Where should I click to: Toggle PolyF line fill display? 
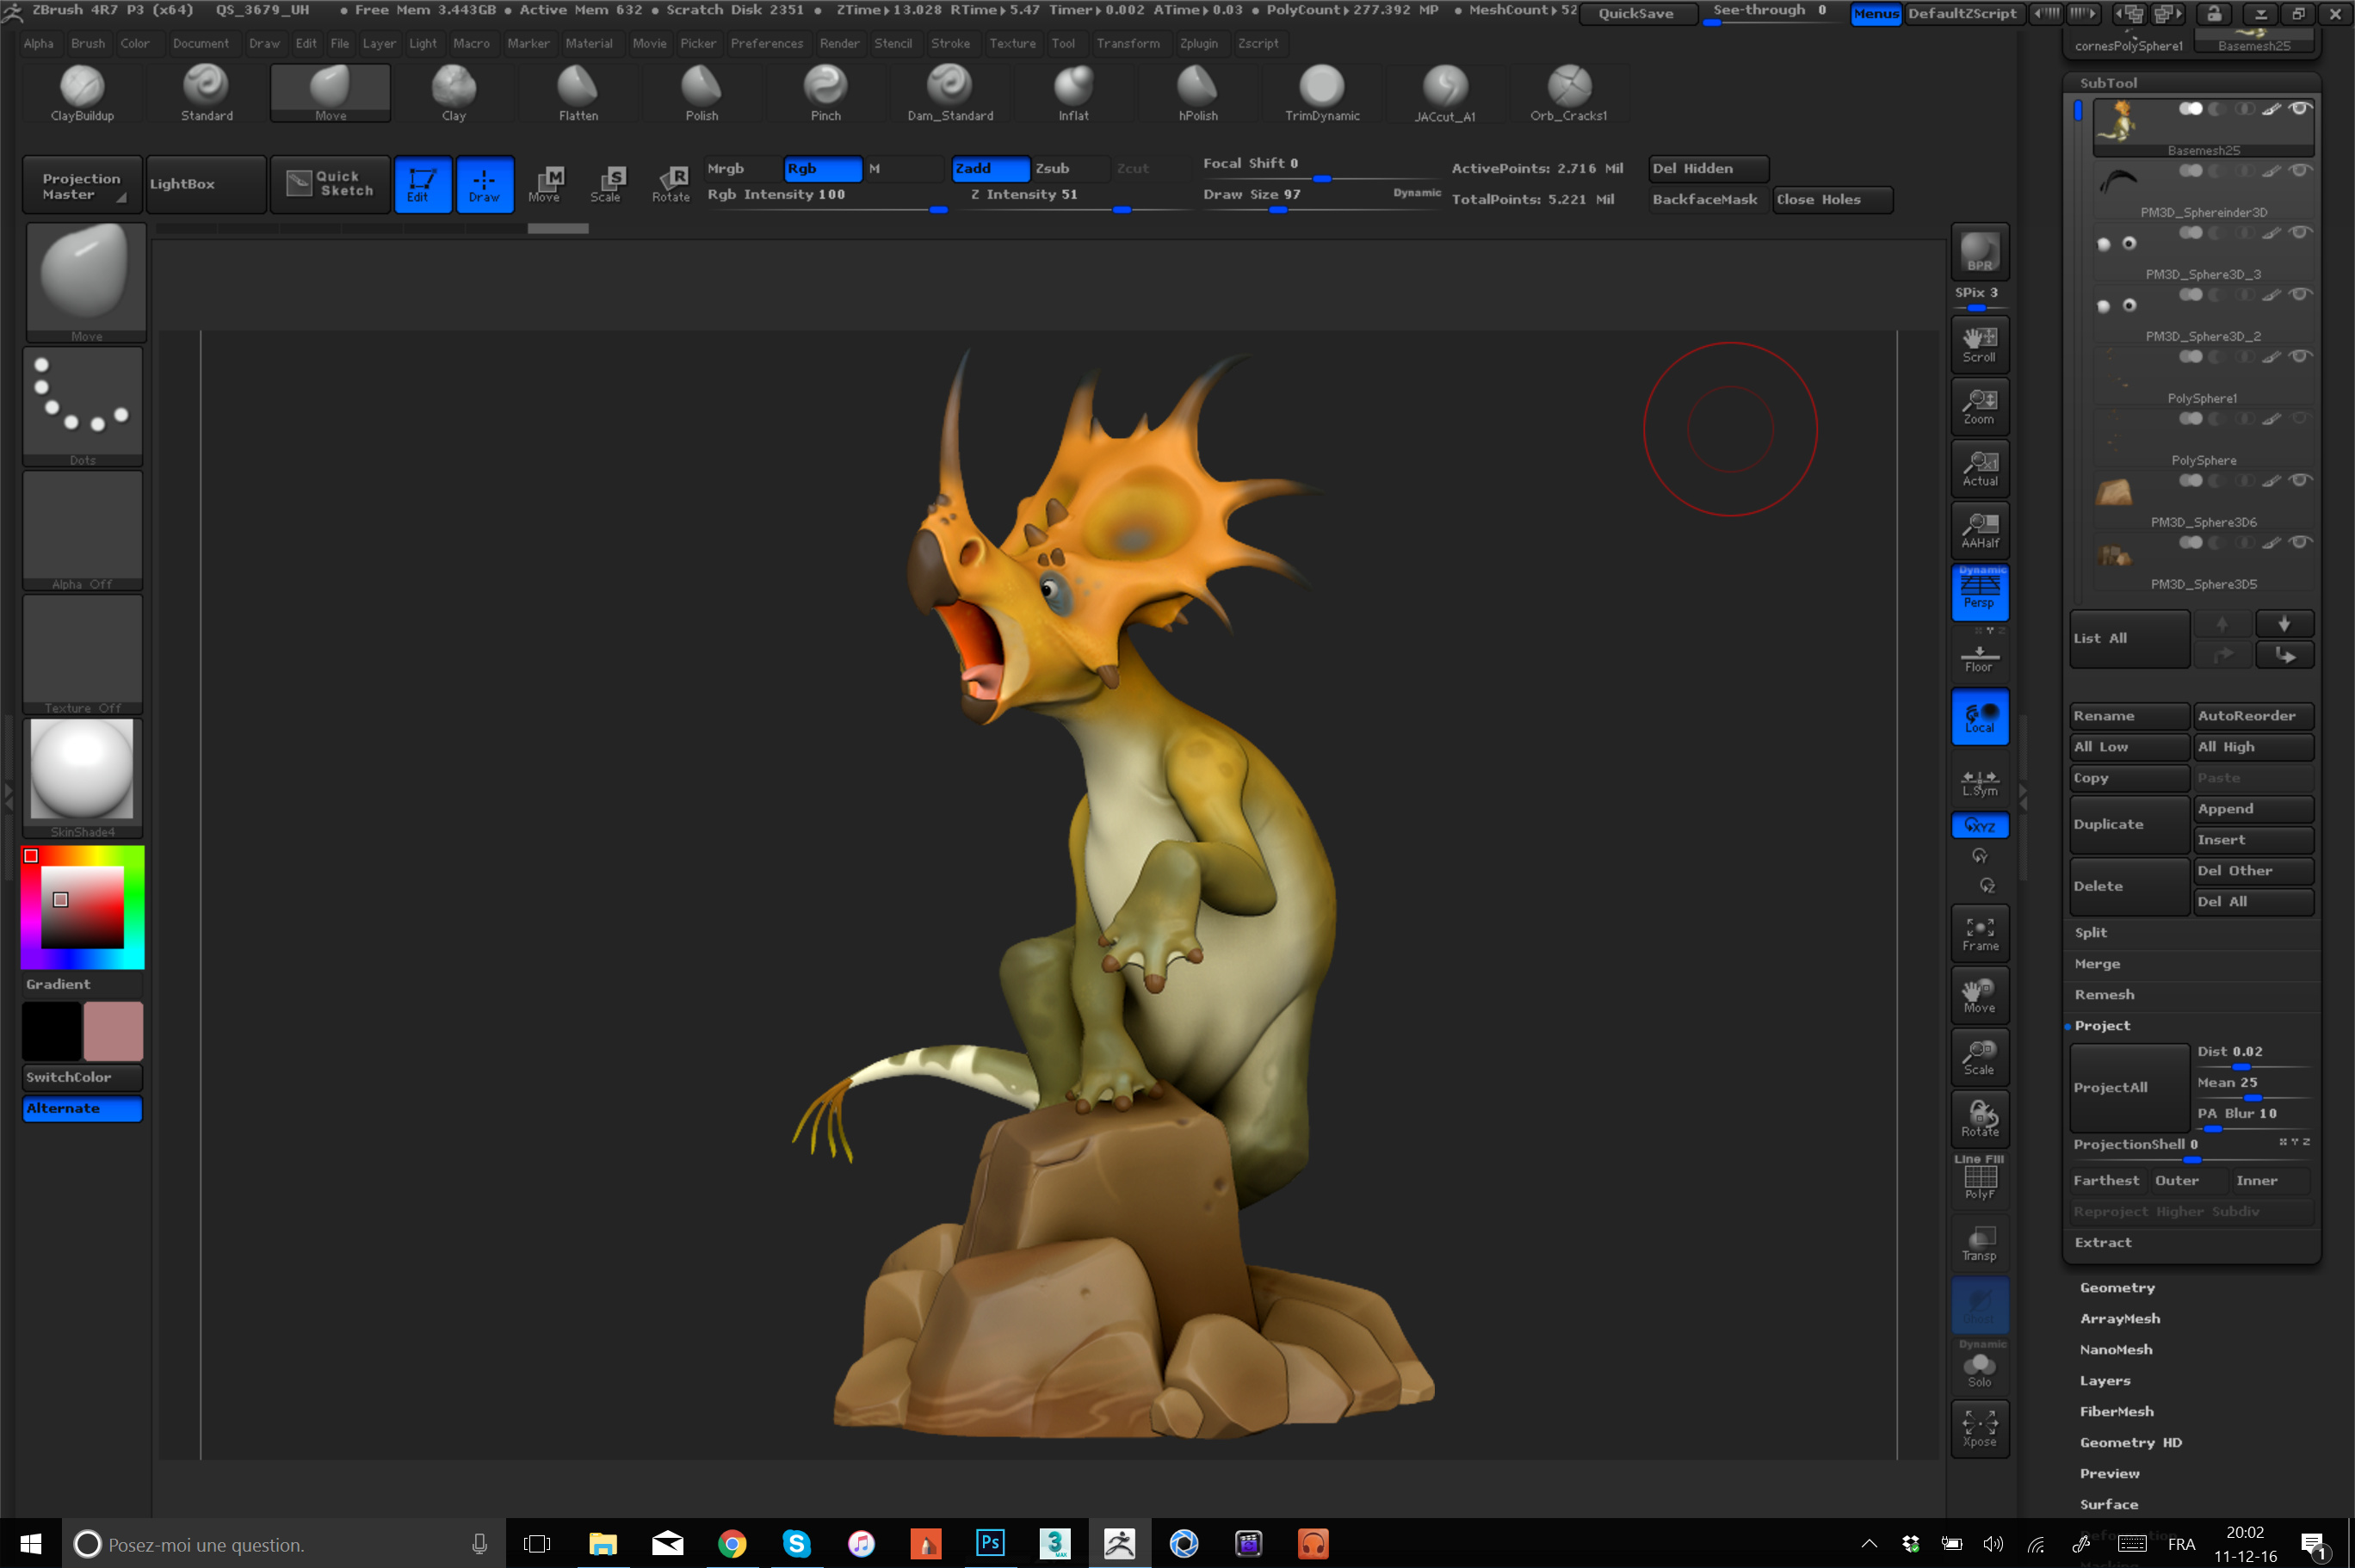[1980, 1180]
